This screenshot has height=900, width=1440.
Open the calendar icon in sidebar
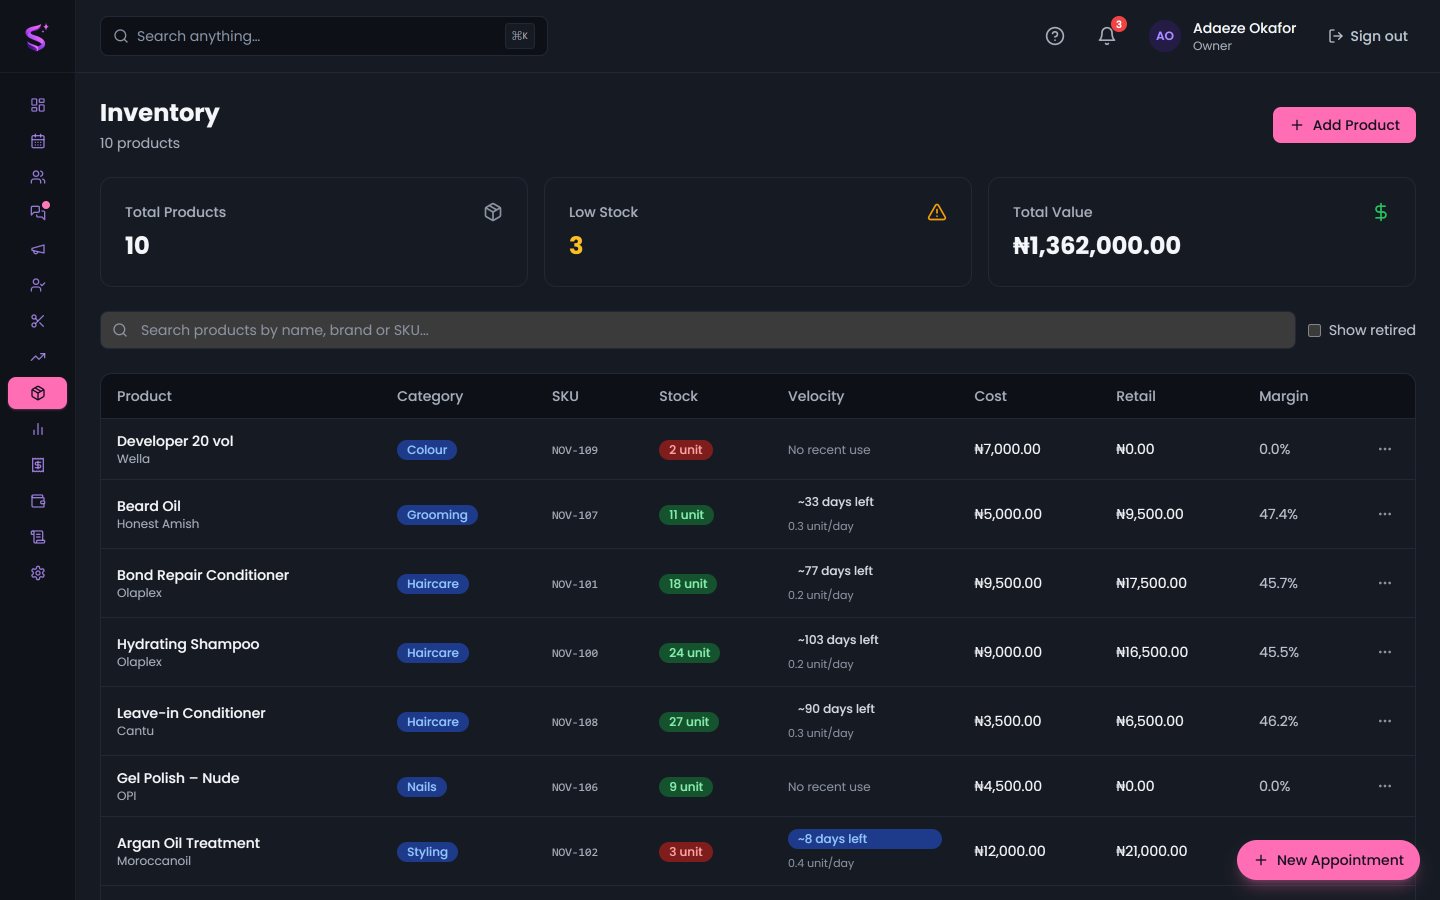tap(38, 141)
